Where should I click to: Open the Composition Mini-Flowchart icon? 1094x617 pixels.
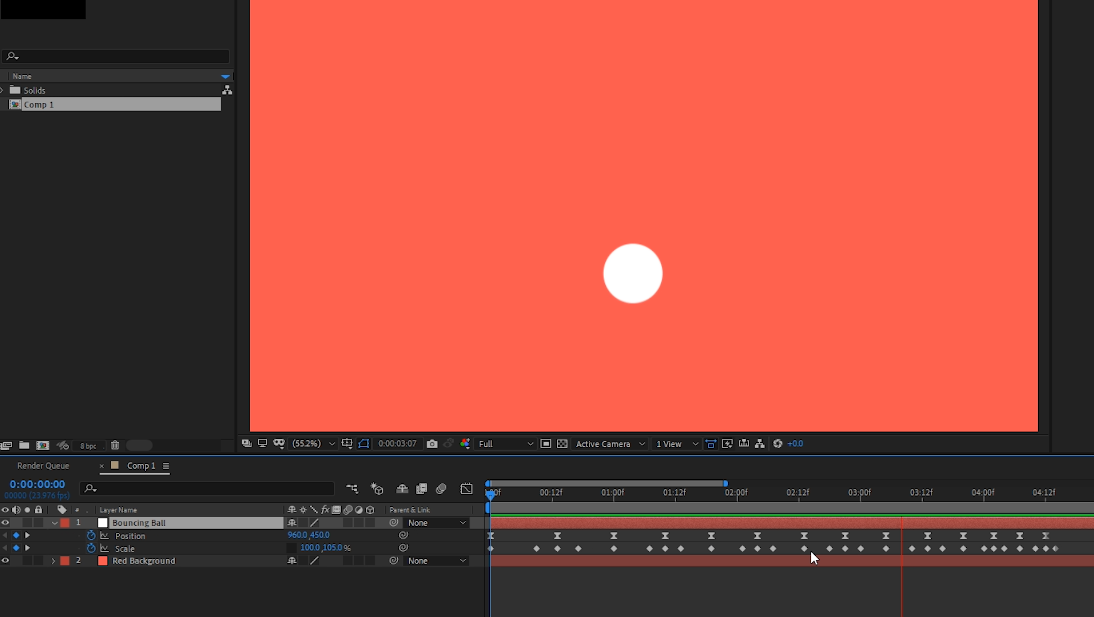tap(352, 489)
